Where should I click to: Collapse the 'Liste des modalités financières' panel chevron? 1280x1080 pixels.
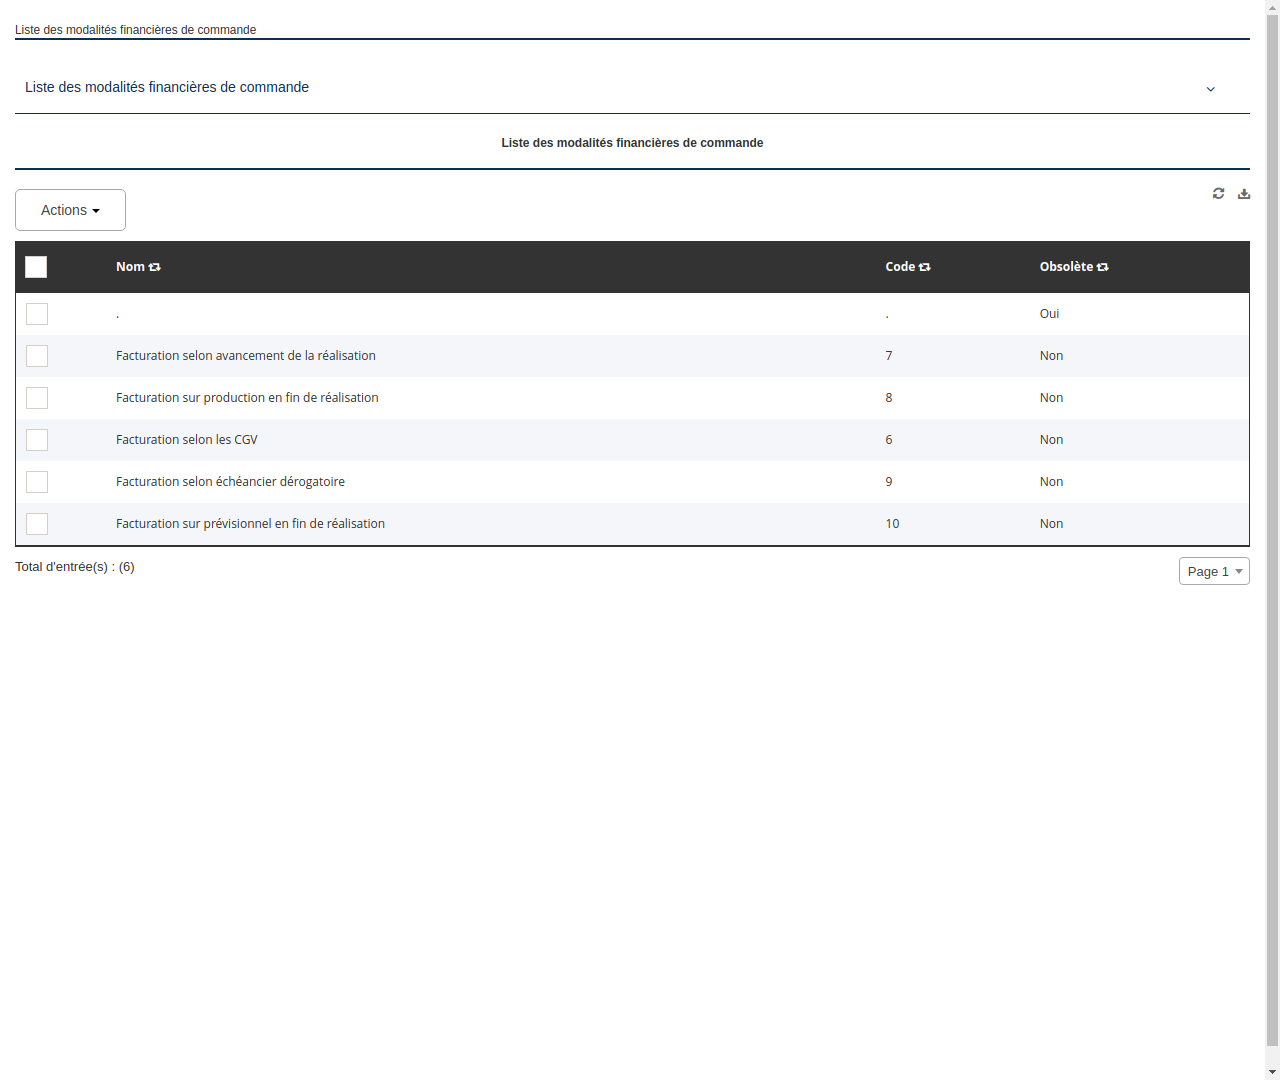(1210, 89)
